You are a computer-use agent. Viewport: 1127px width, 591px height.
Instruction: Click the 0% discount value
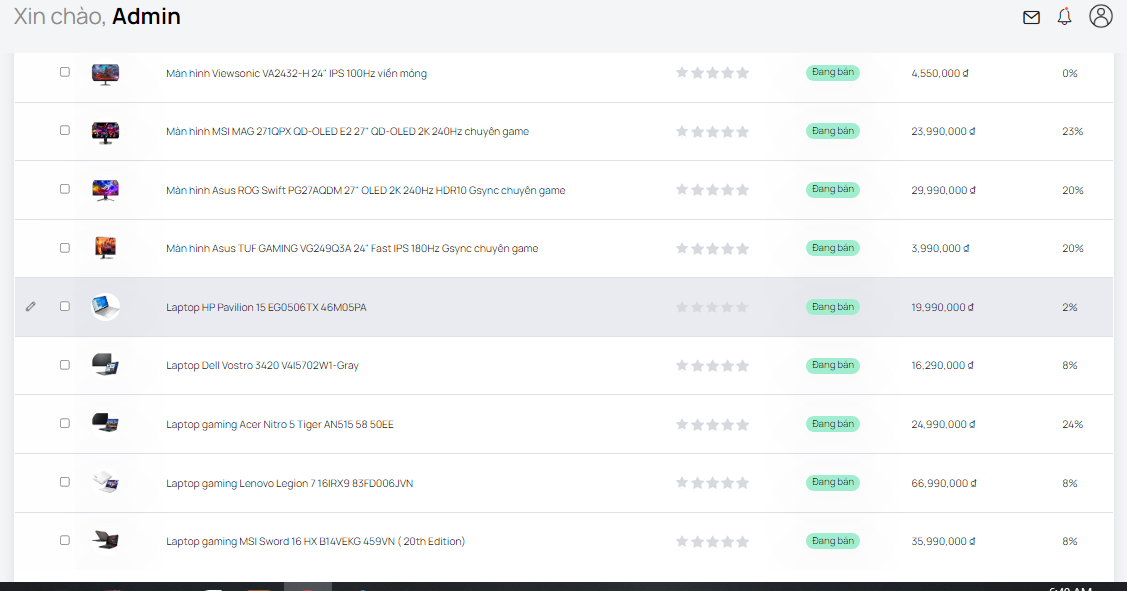(1070, 73)
